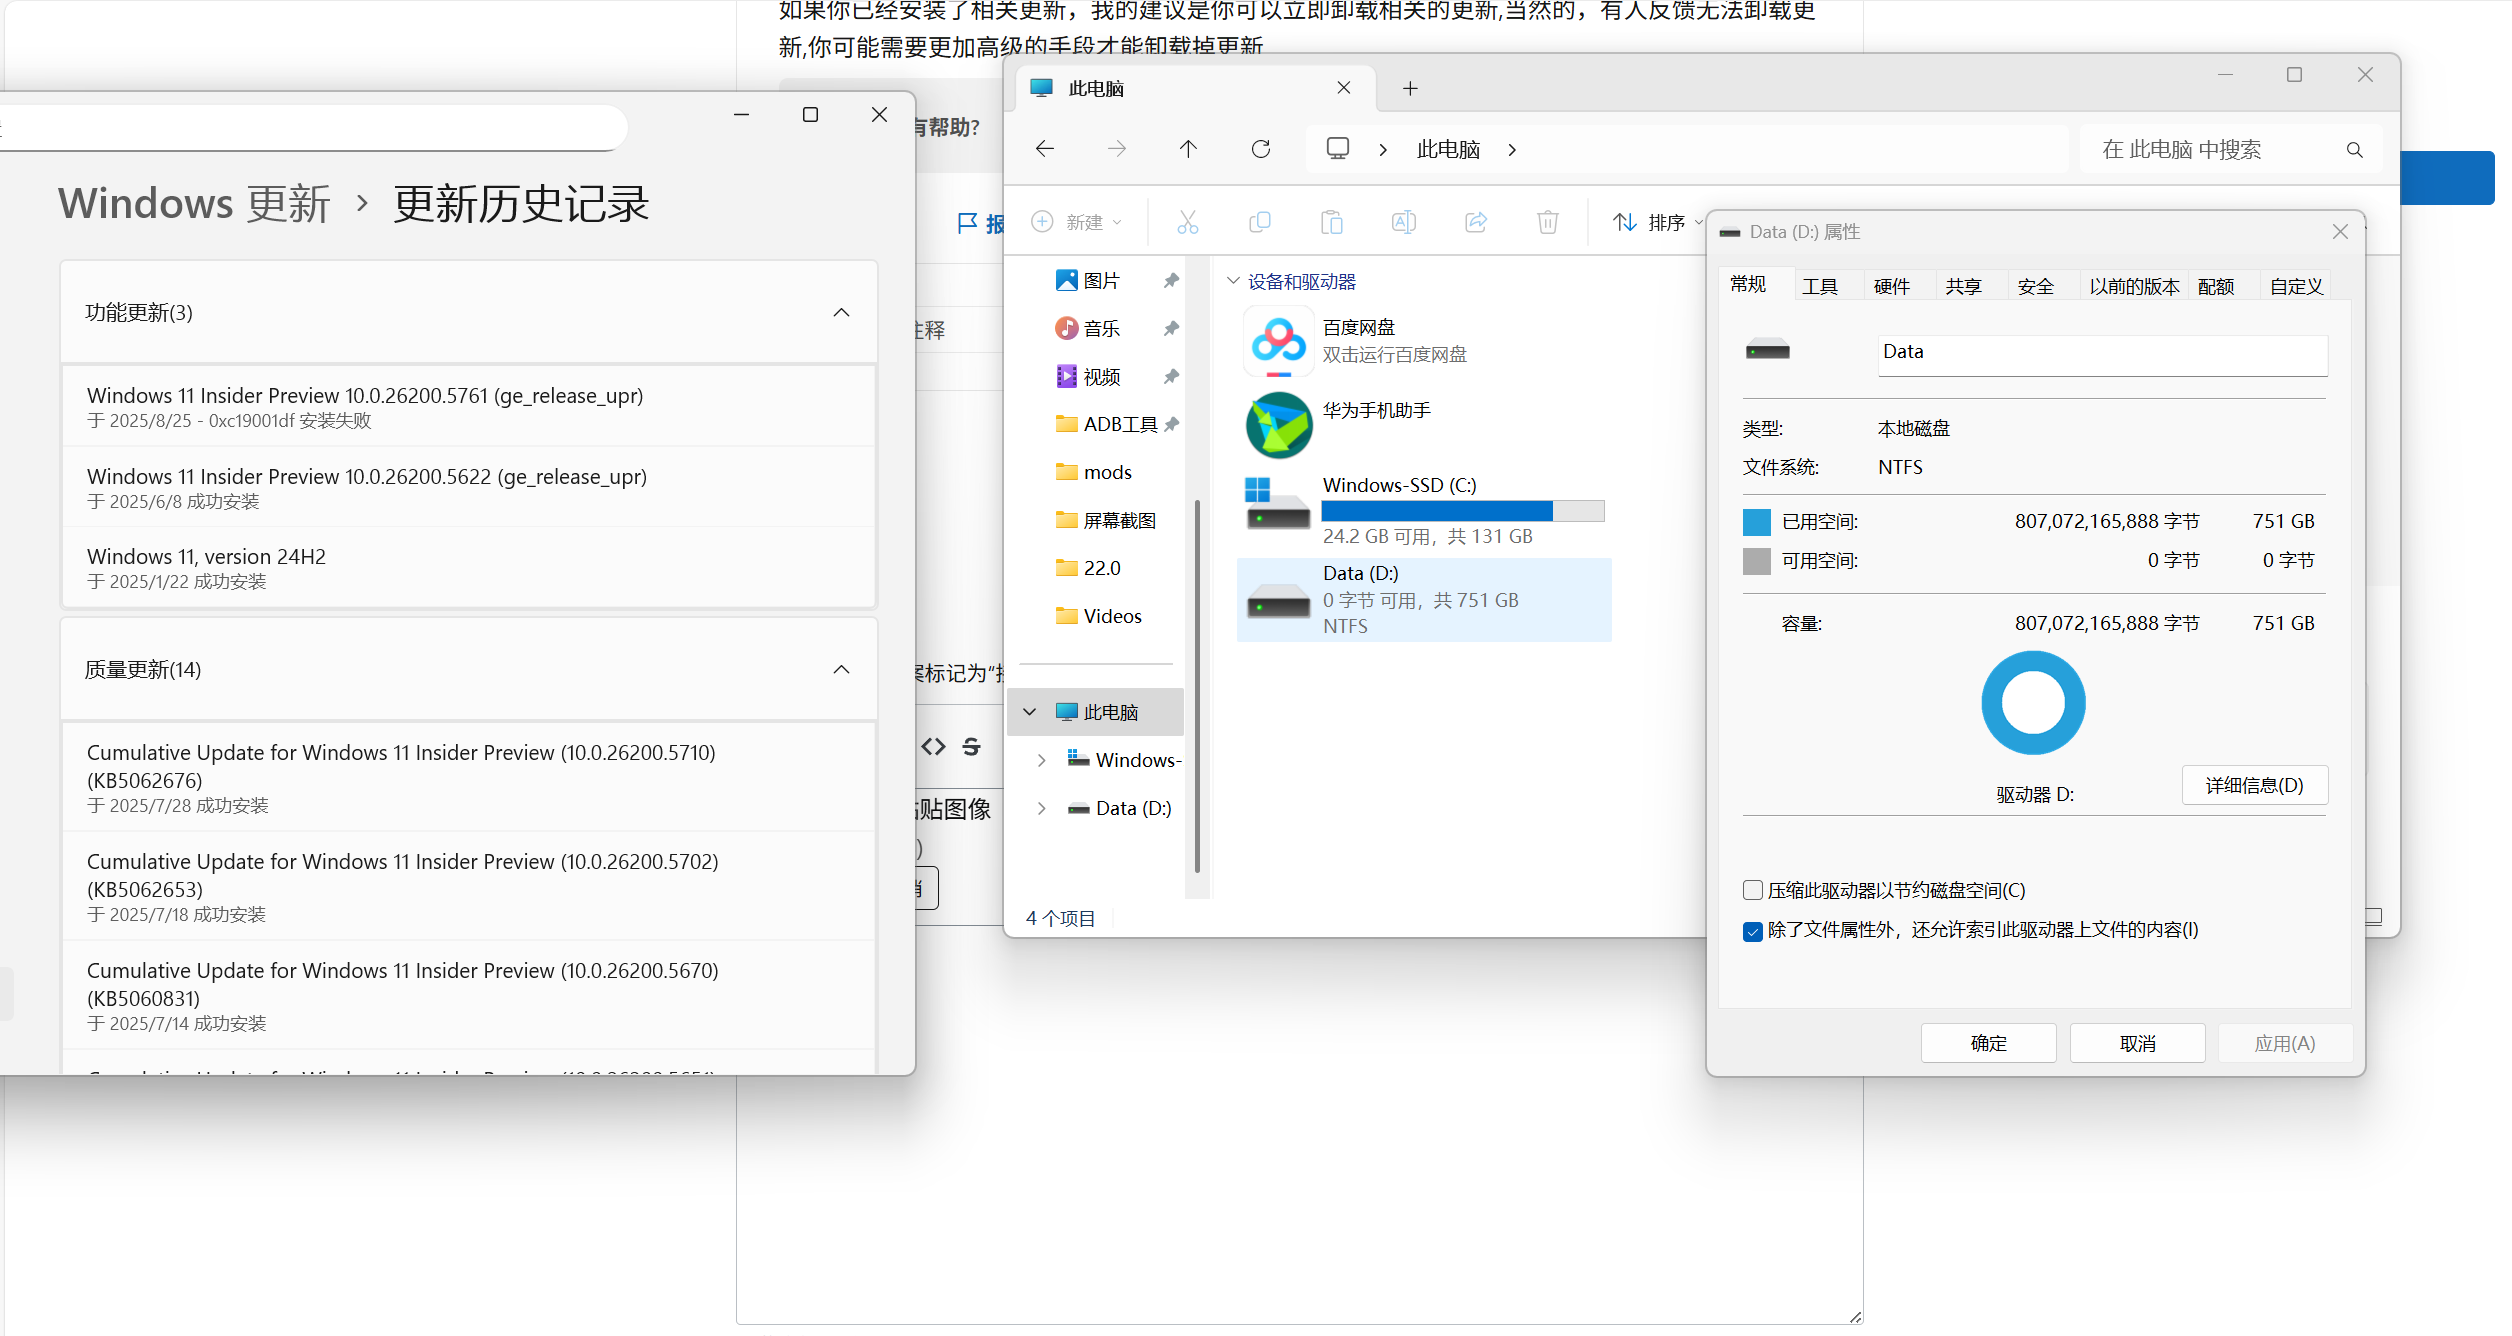Refresh the This PC view

tap(1261, 149)
